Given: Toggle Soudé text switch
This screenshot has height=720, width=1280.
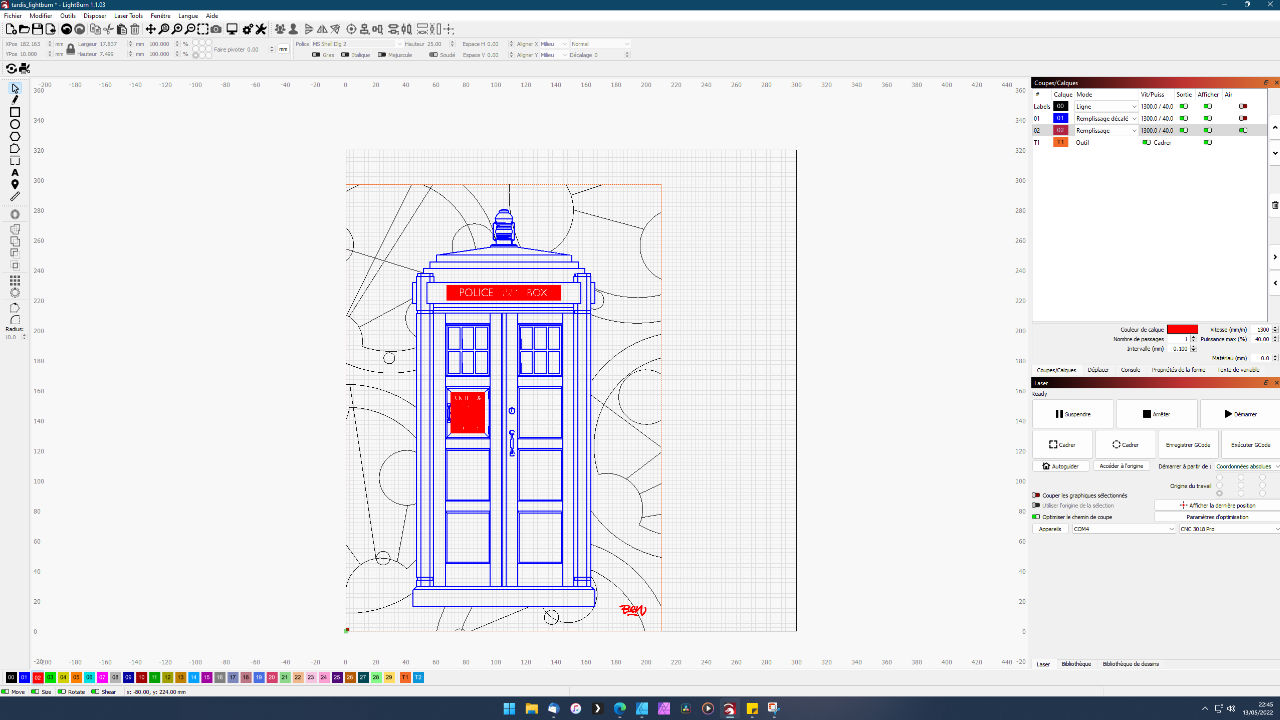Looking at the screenshot, I should pos(434,55).
